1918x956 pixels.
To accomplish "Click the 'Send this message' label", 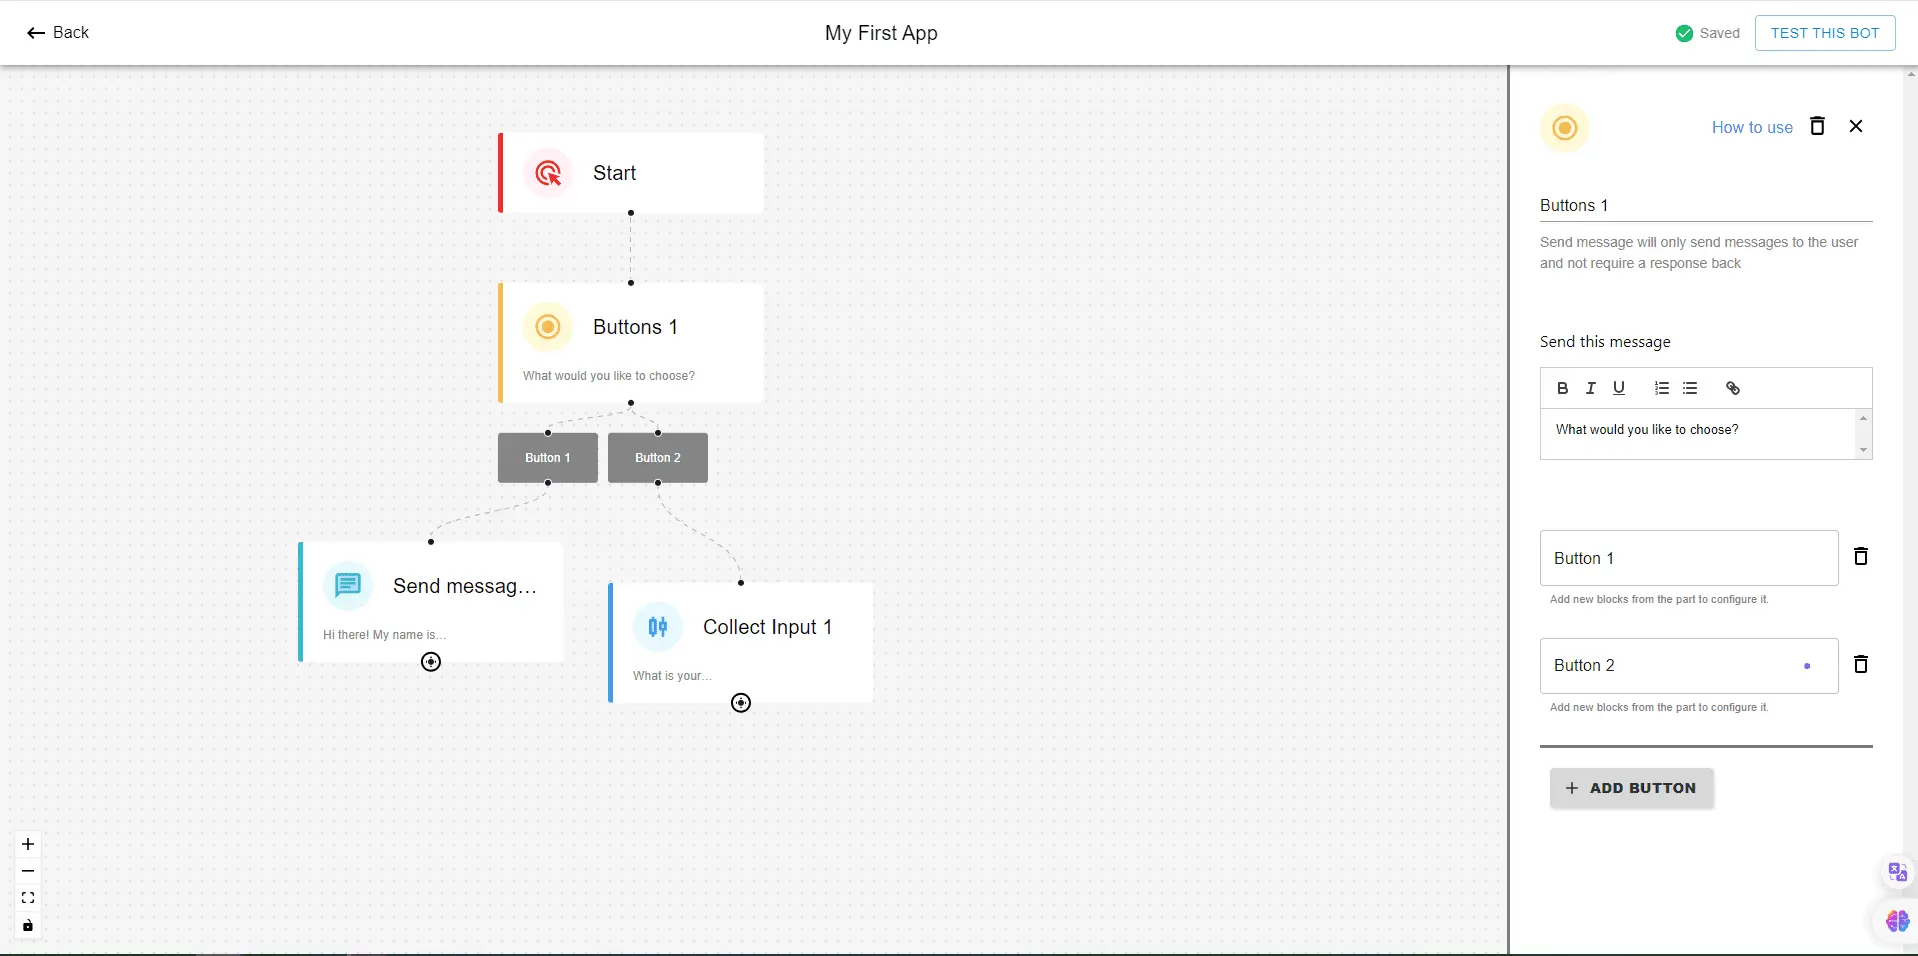I will pos(1605,342).
